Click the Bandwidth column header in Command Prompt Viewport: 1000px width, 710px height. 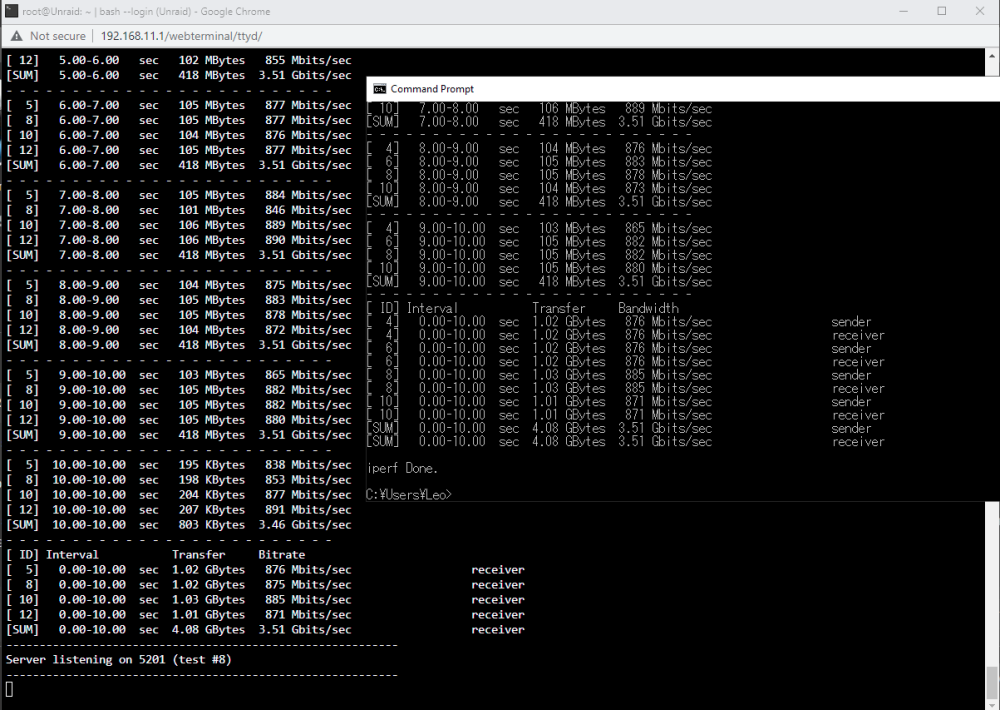(648, 308)
